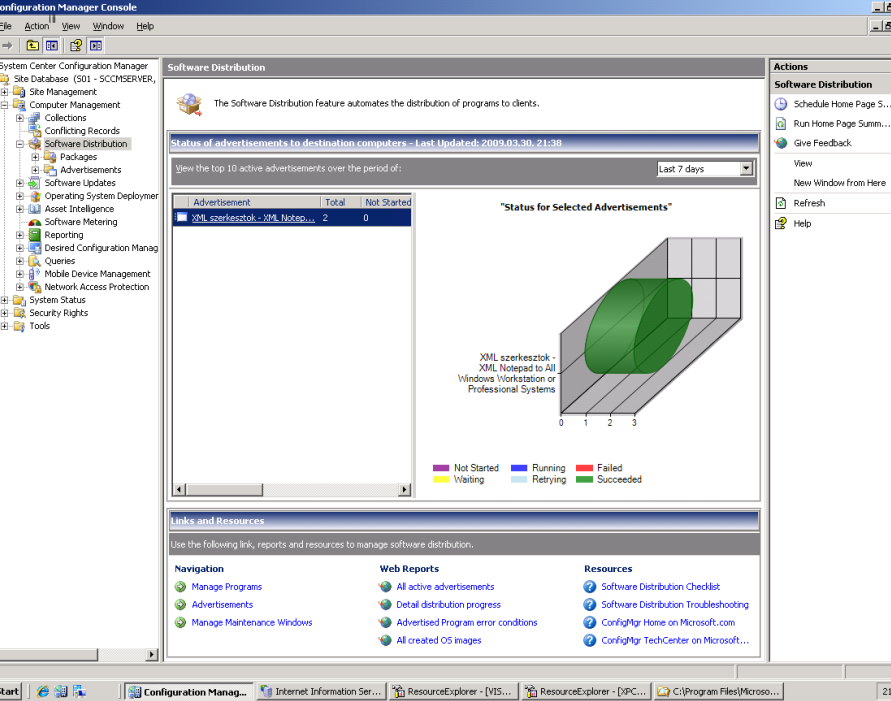Viewport: 891px width, 701px height.
Task: Click the Queries node icon in tree
Action: click(35, 261)
